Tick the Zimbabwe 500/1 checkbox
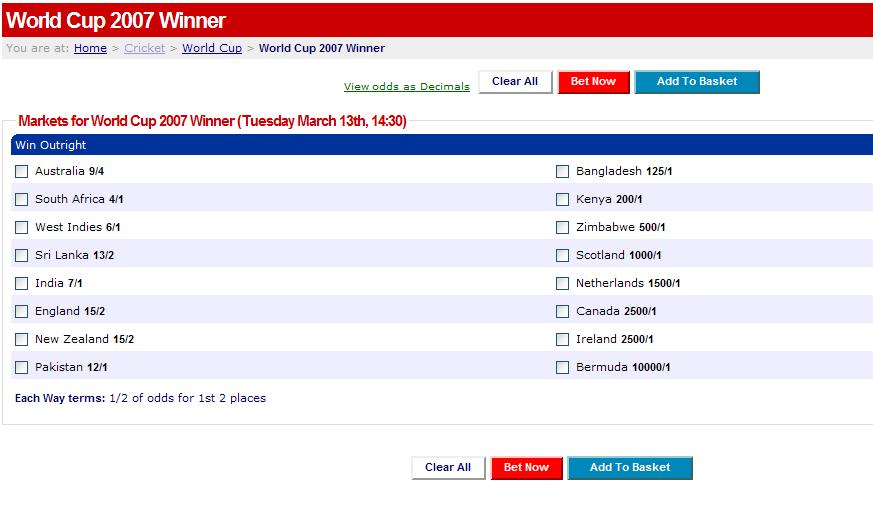Screen dimensions: 873x512 (x=563, y=228)
